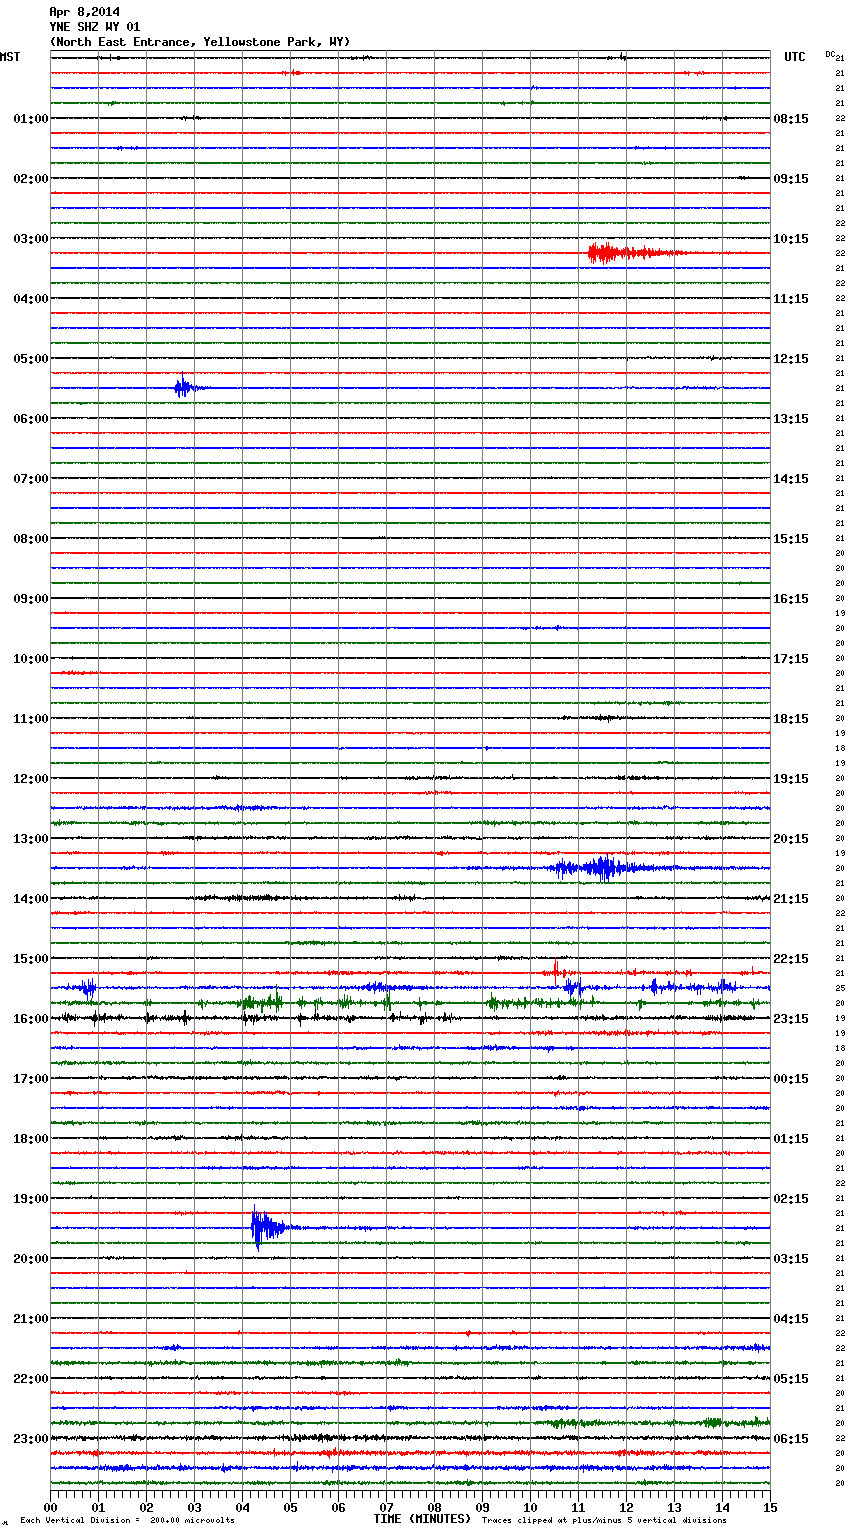The height and width of the screenshot is (1534, 850).
Task: Click the North East Entrance station description
Action: (200, 42)
